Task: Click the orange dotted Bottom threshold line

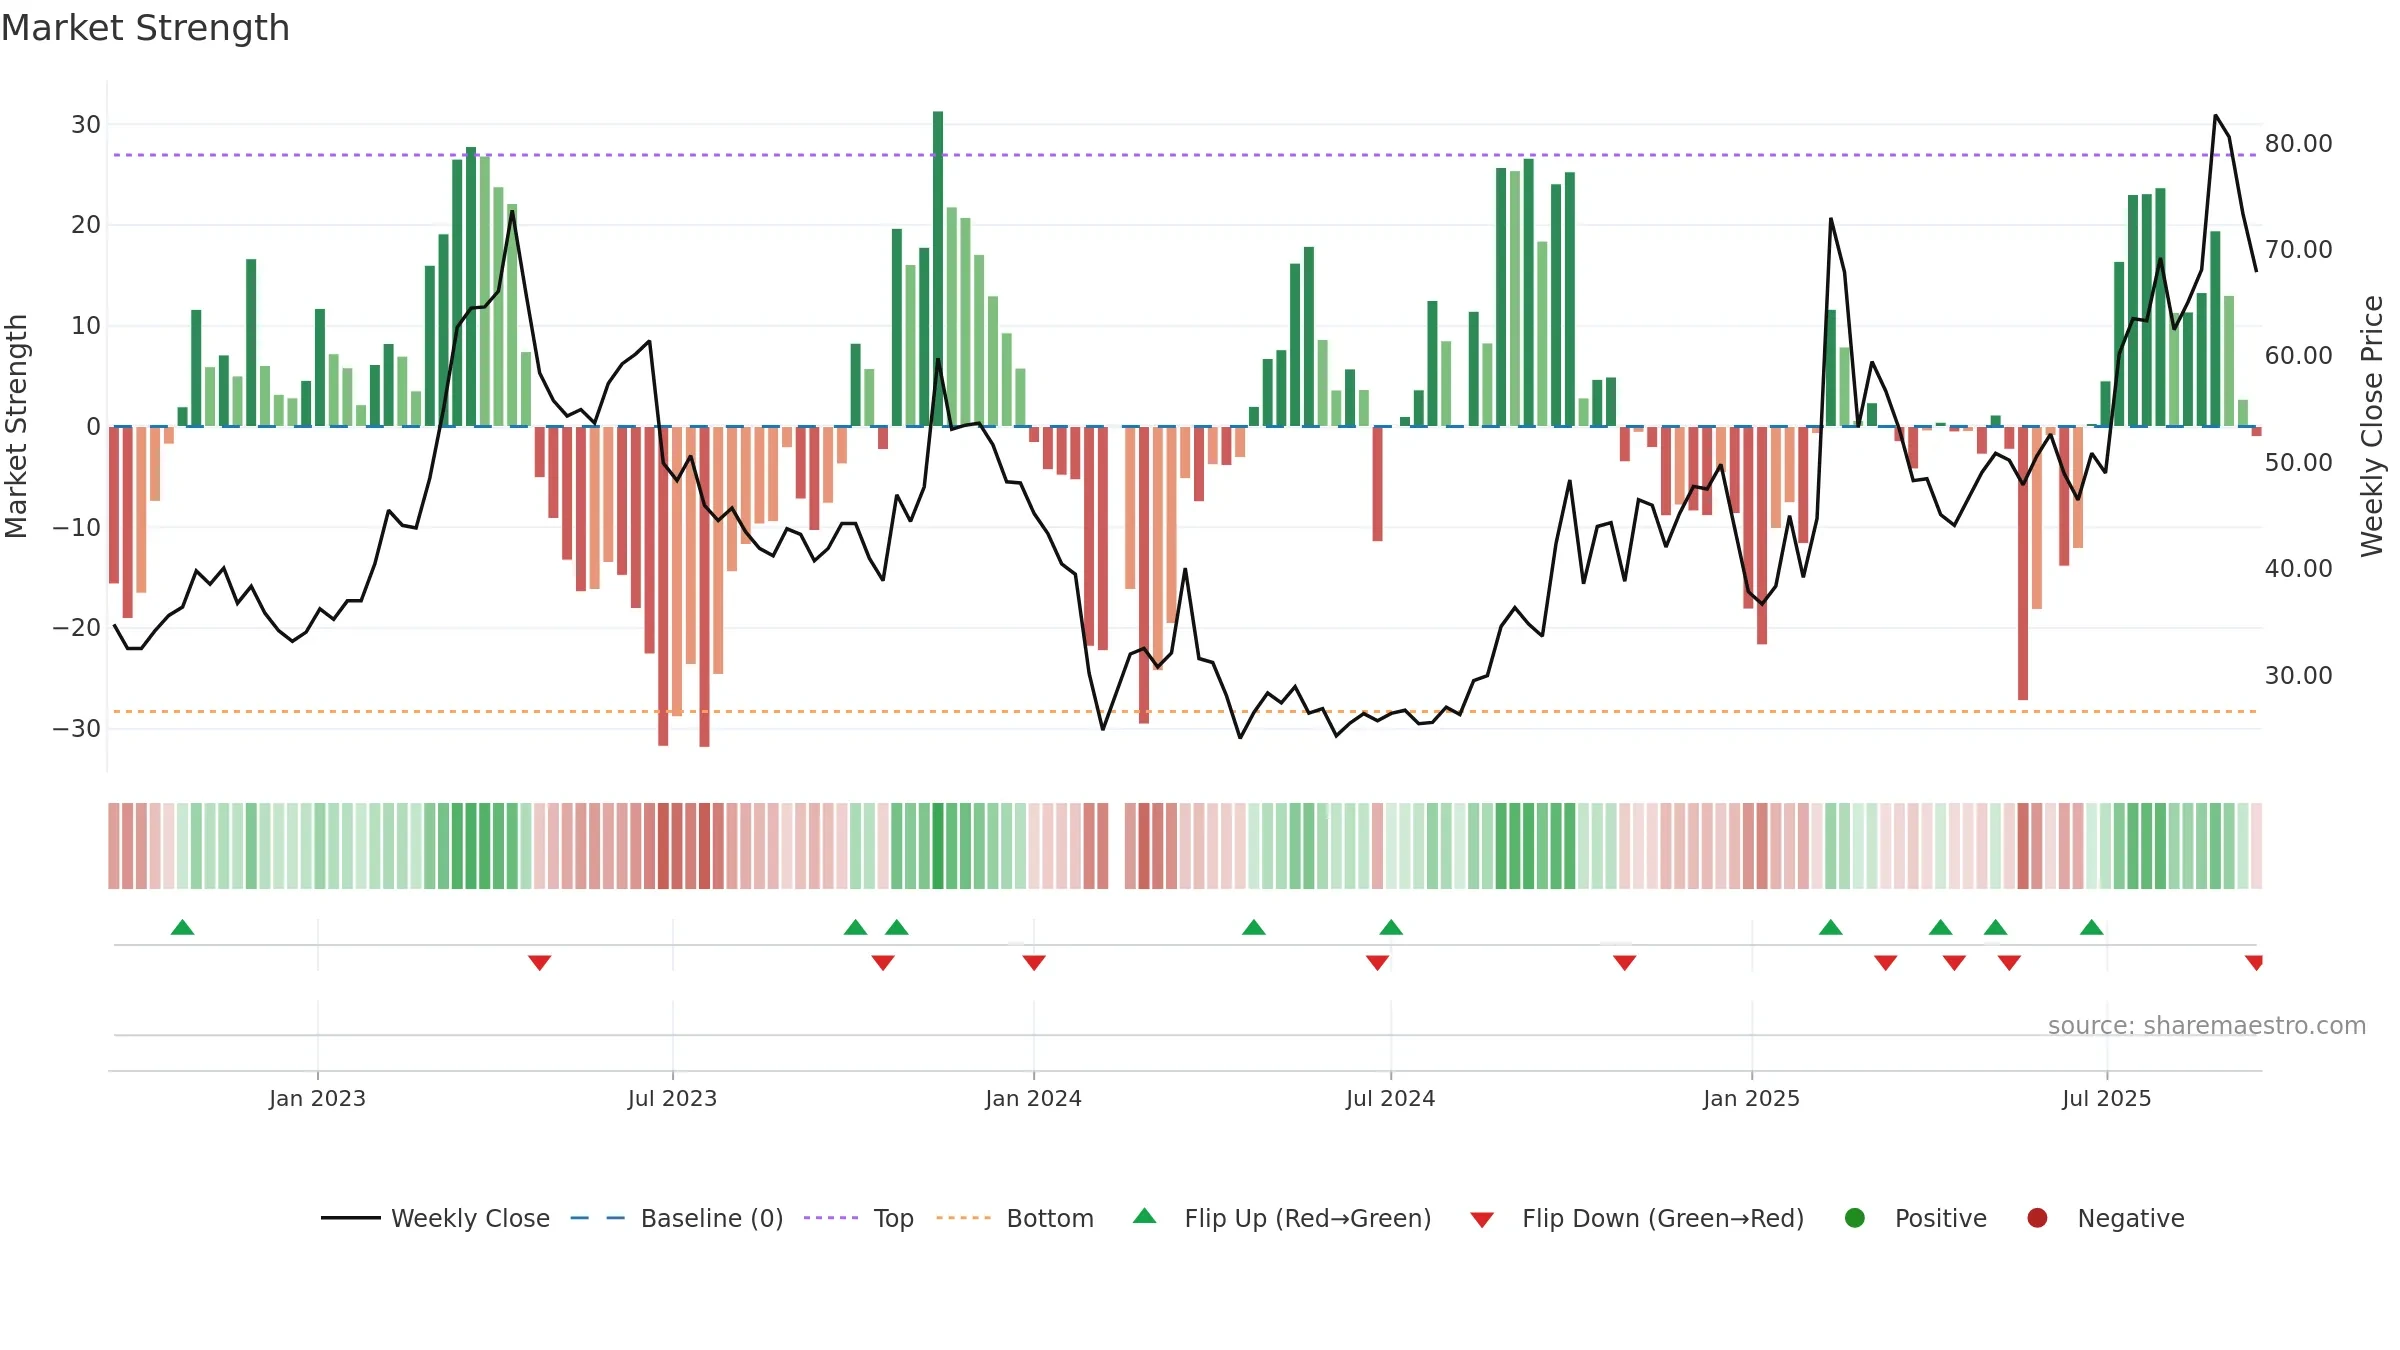Action: click(1185, 711)
